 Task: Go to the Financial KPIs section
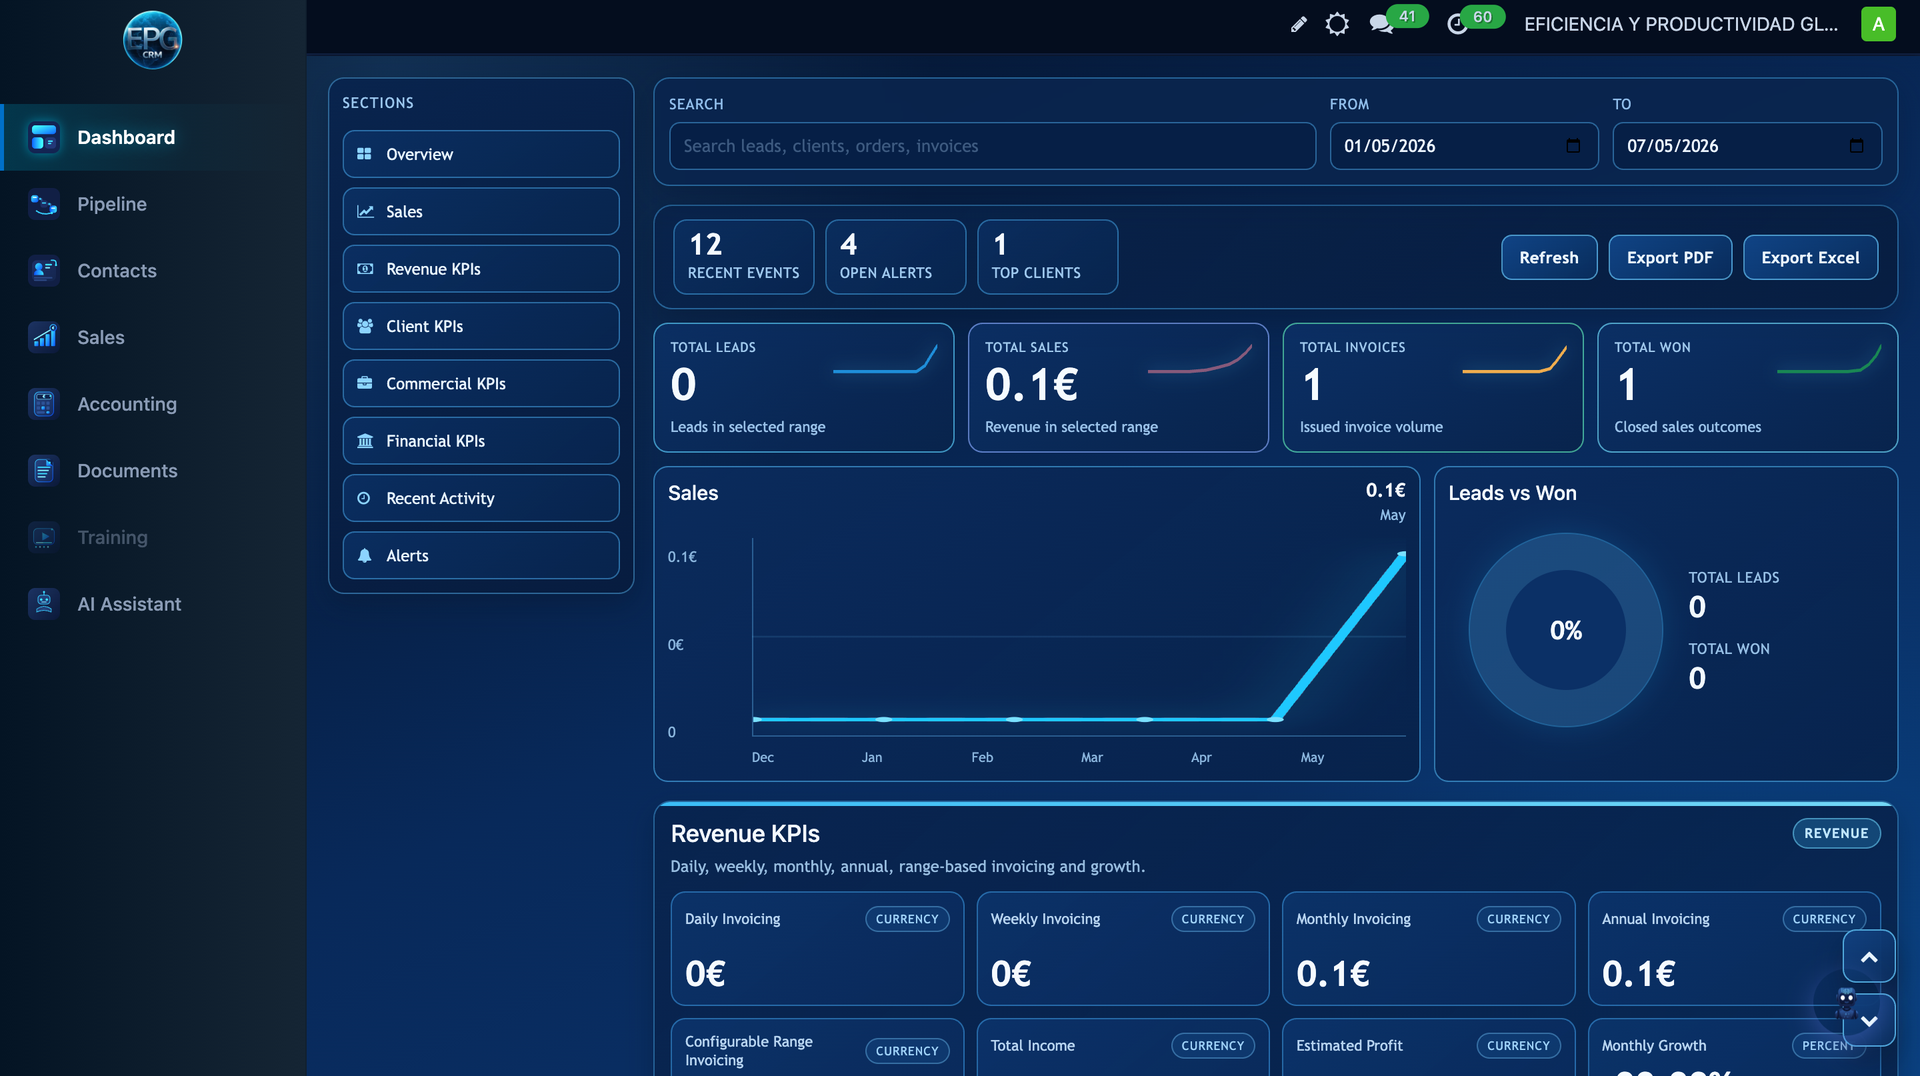pyautogui.click(x=481, y=441)
